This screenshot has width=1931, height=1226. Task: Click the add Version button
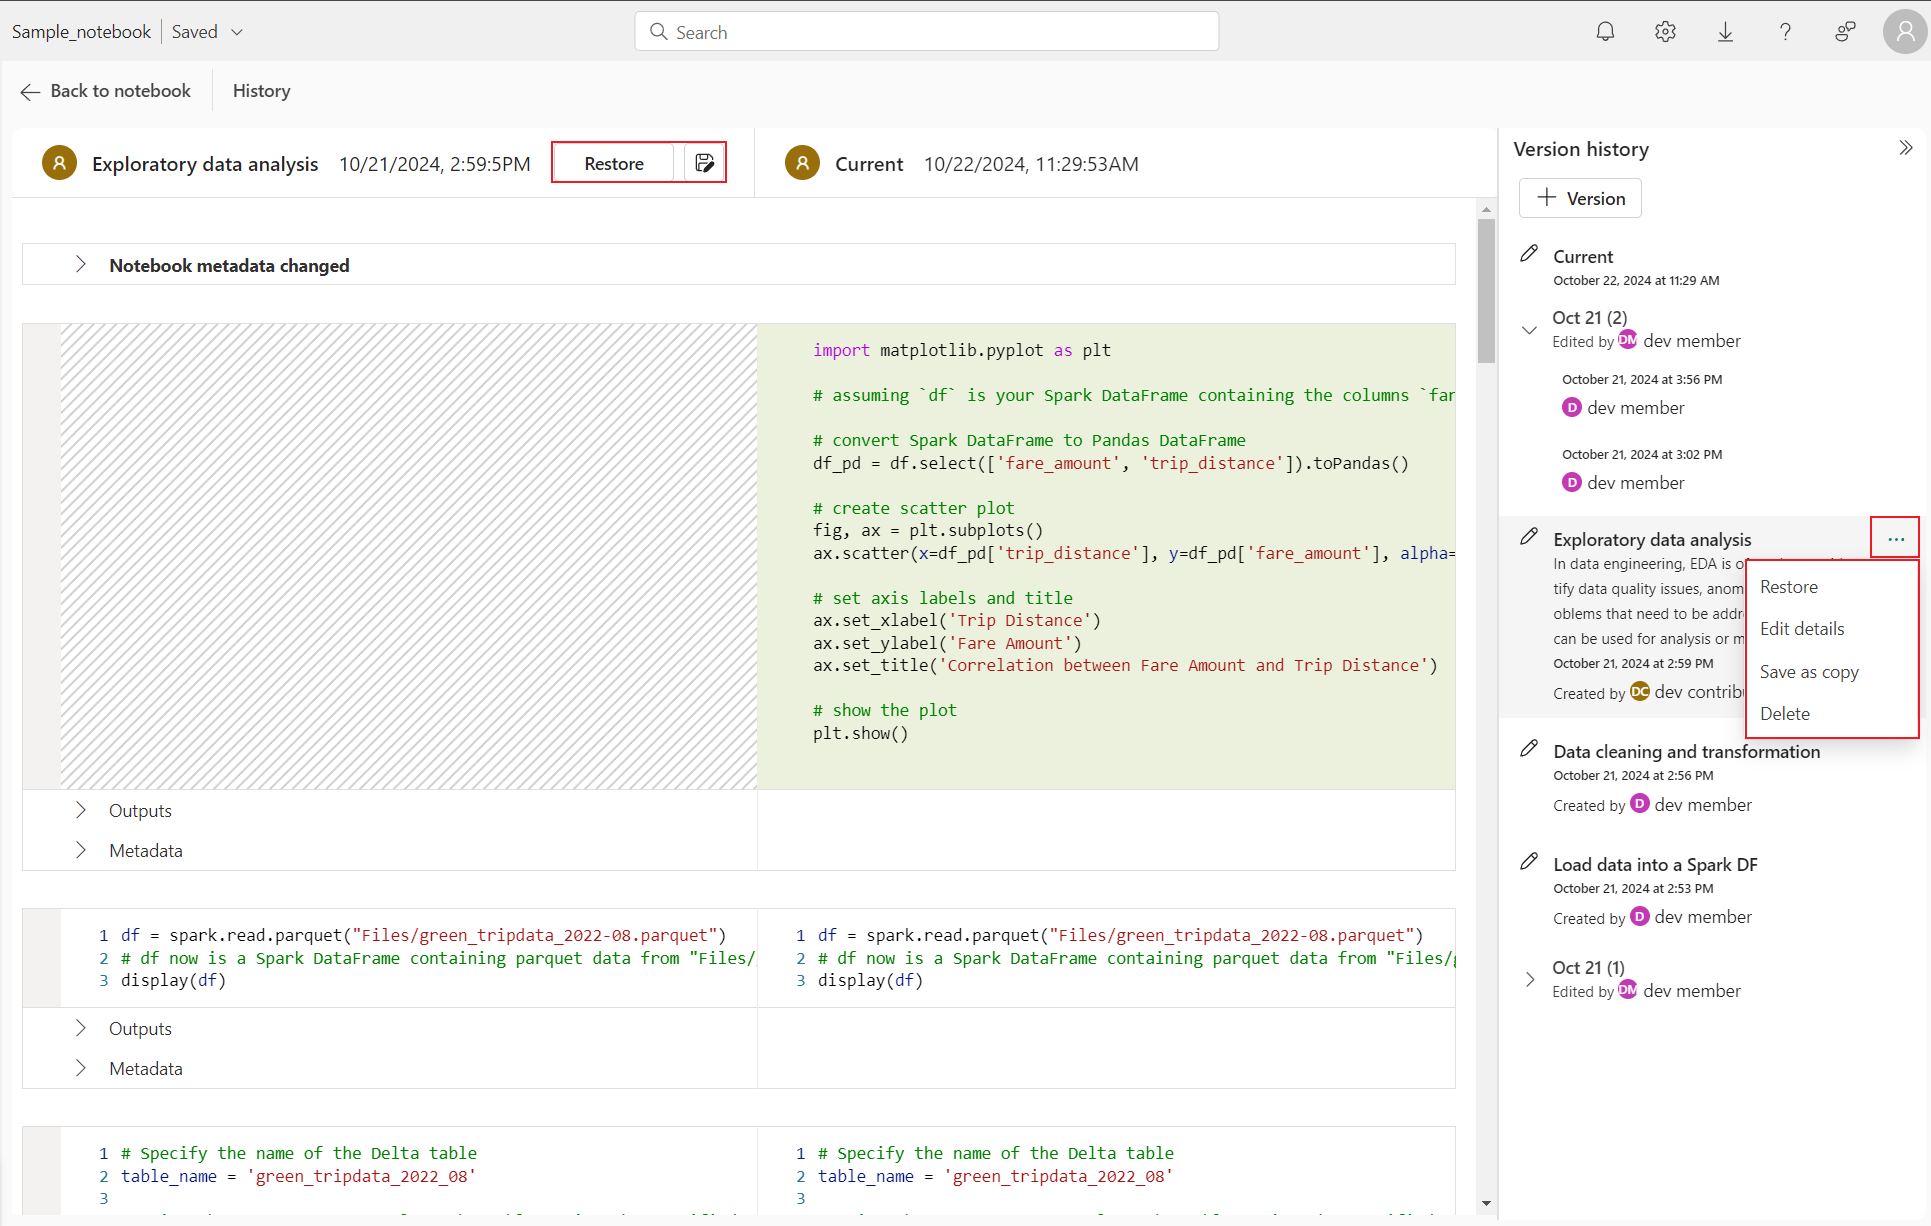(1580, 198)
